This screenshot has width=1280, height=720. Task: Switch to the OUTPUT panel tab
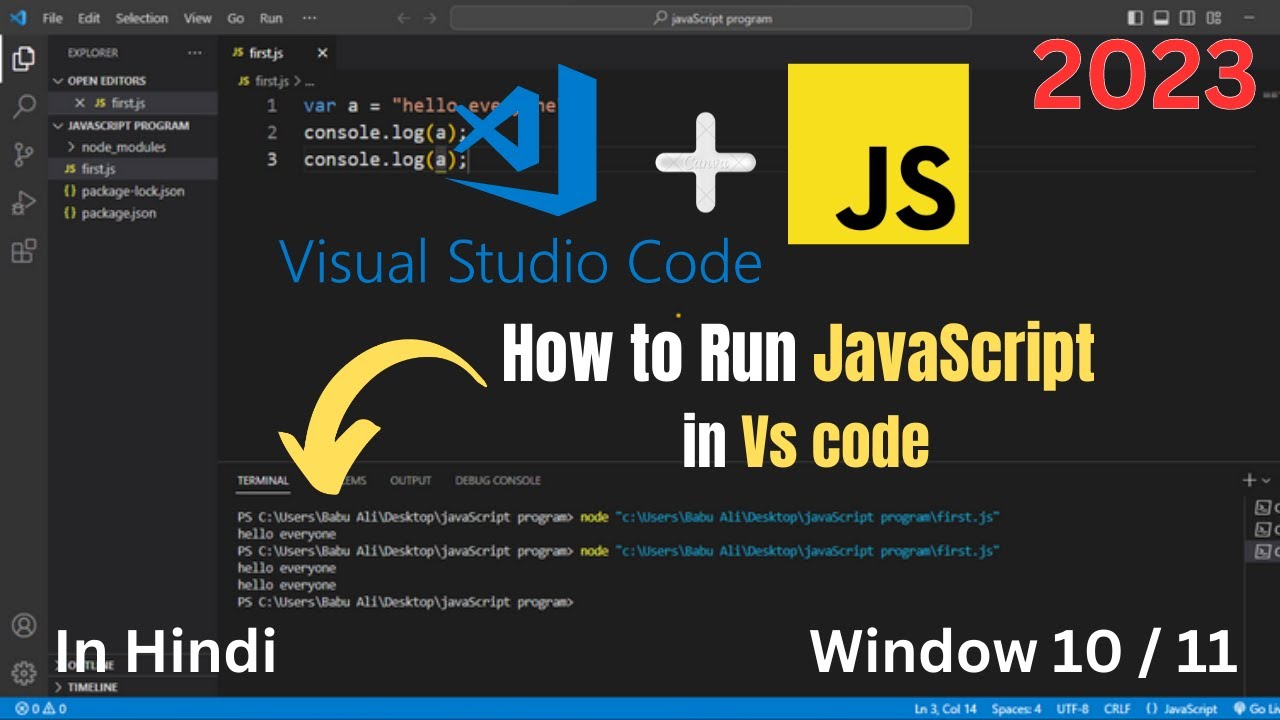point(410,481)
